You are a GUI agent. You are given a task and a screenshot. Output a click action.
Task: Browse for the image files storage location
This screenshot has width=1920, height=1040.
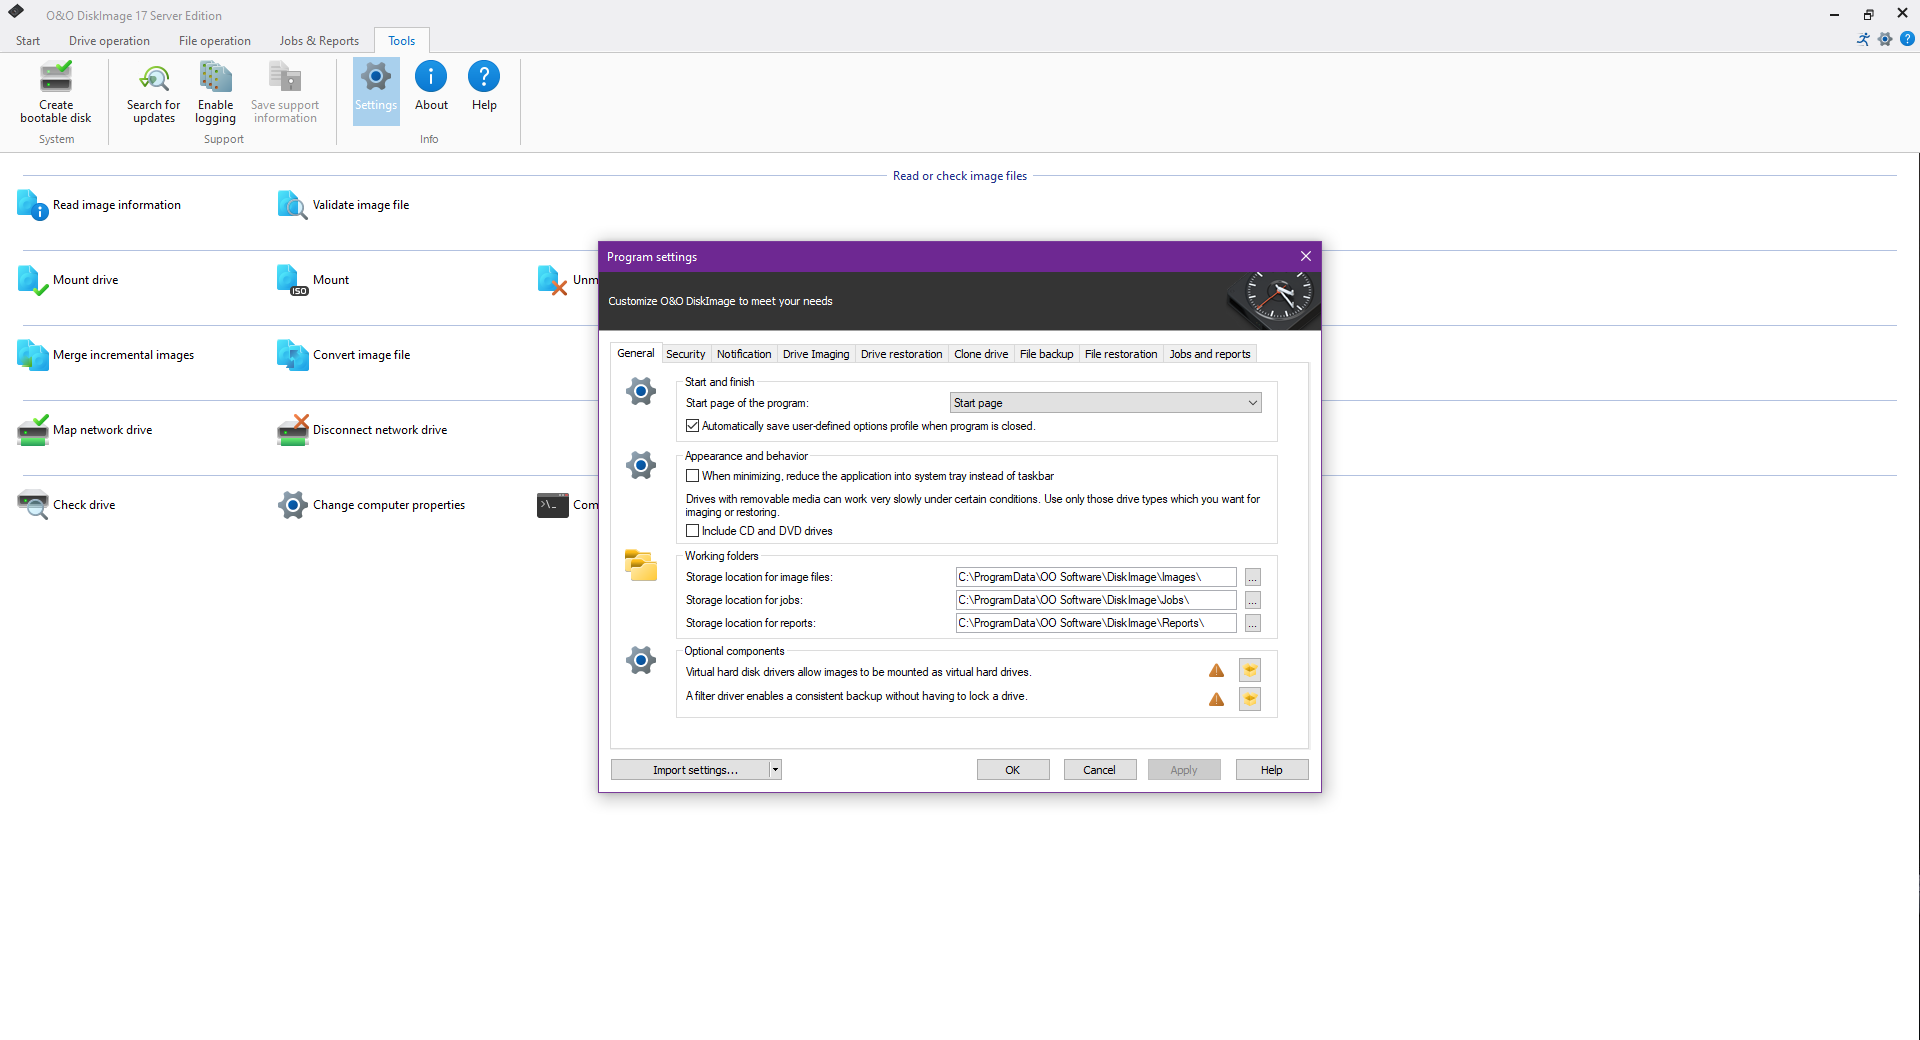click(x=1252, y=577)
